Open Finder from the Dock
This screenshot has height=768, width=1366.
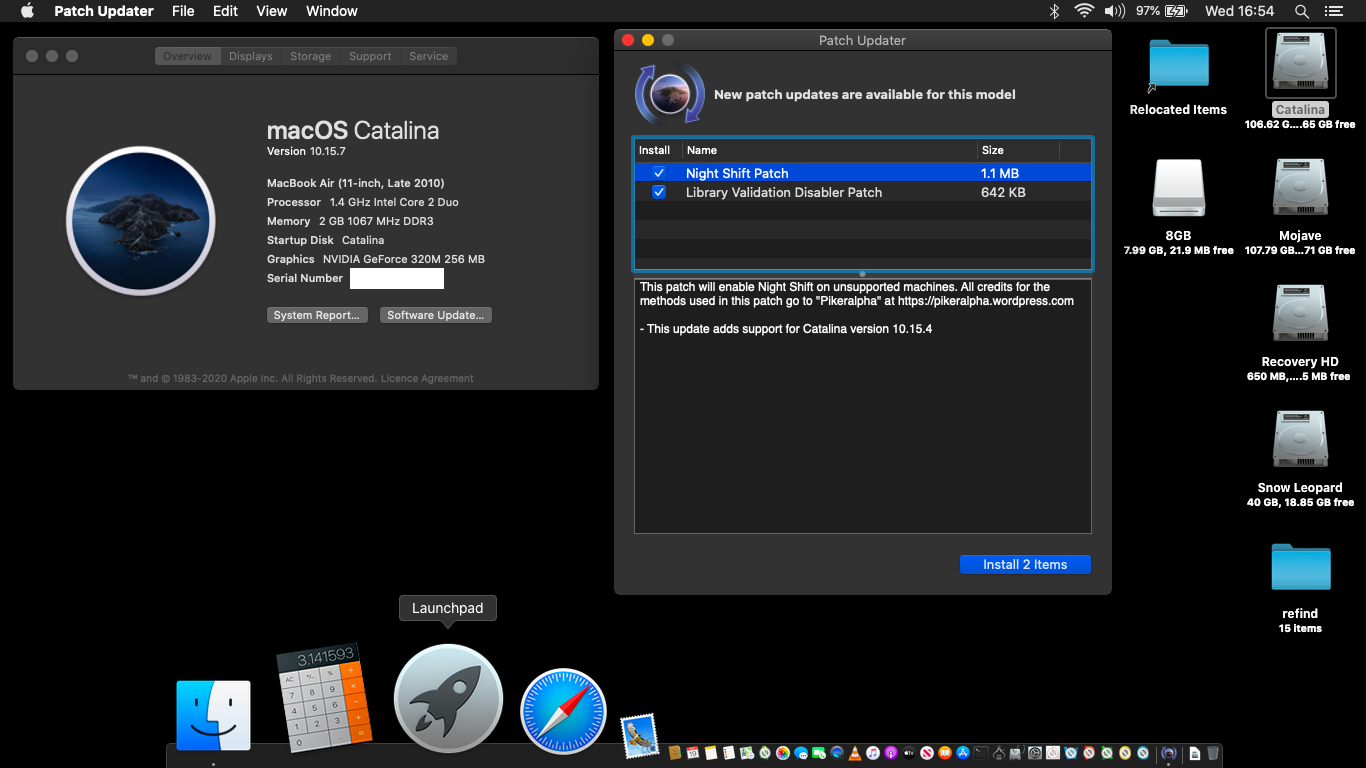(213, 715)
